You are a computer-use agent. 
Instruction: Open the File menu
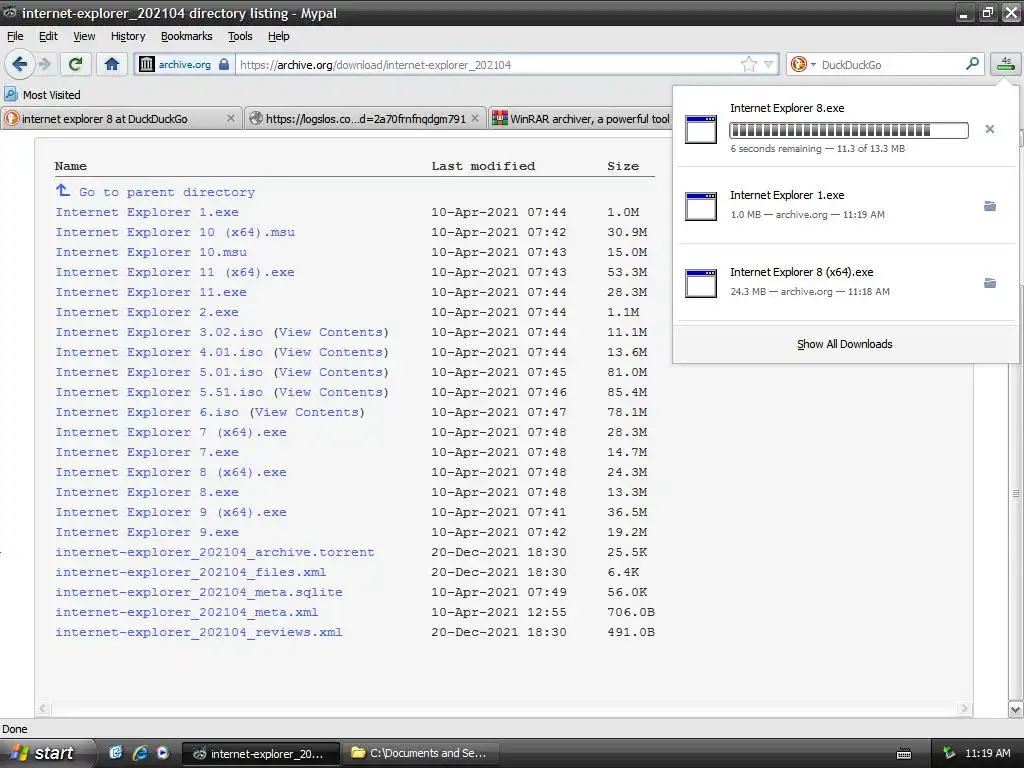coord(15,36)
